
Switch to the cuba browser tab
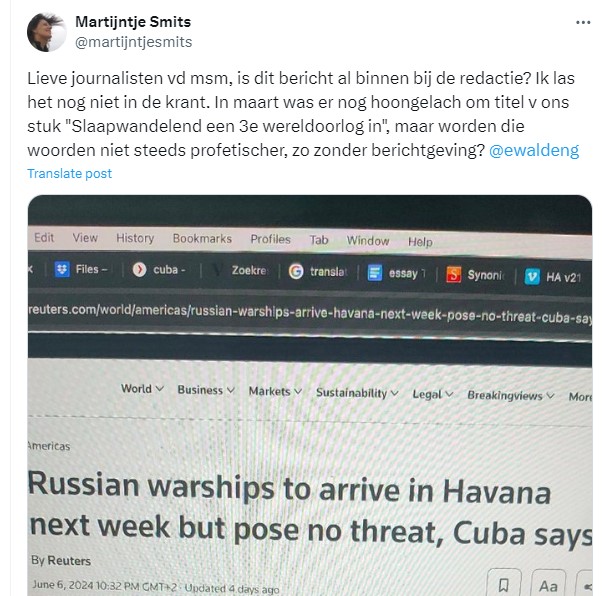point(161,269)
